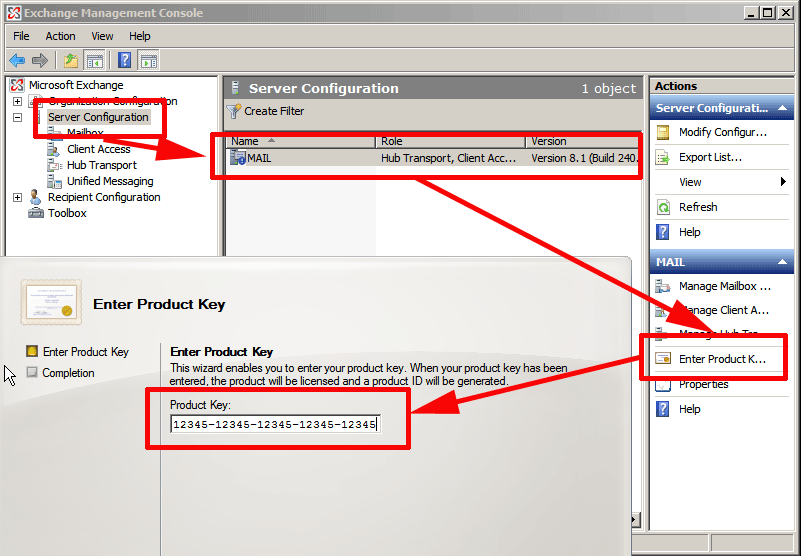The image size is (801, 556).
Task: Click Properties action in MAIL section
Action: (x=703, y=384)
